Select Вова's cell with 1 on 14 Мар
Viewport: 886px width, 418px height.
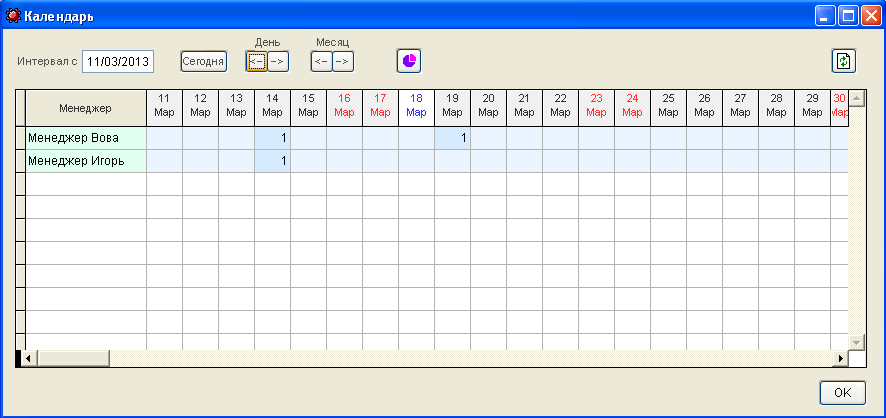point(272,138)
